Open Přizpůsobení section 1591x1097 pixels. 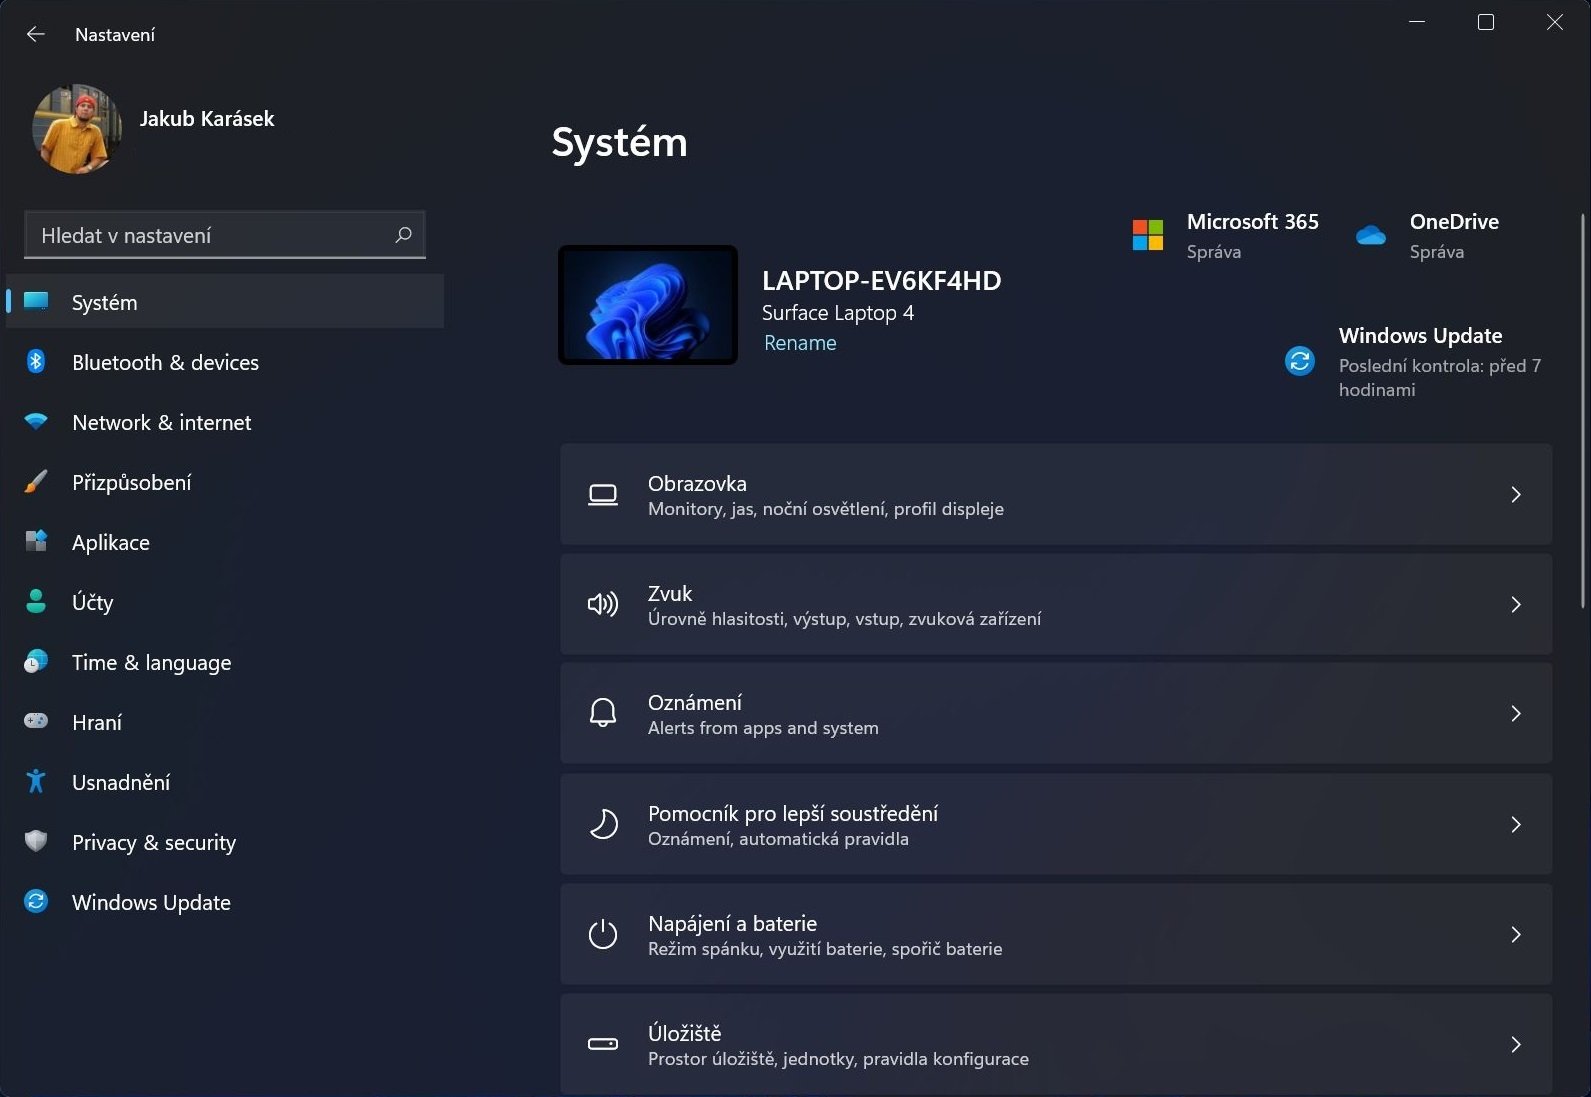[x=225, y=482]
